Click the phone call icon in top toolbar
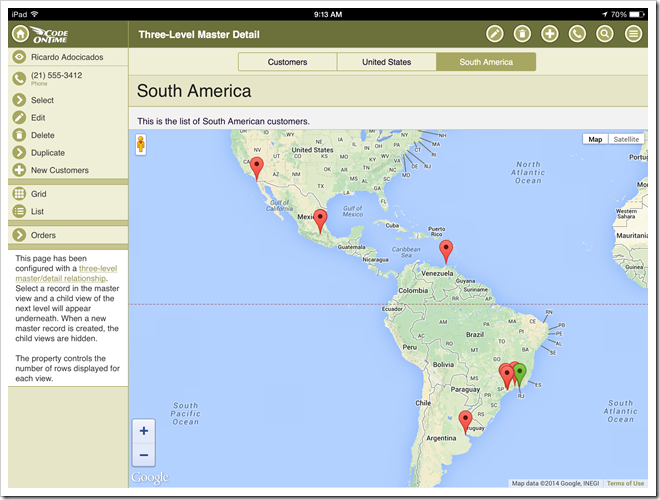Screen dimensions: 660x500 tap(577, 34)
